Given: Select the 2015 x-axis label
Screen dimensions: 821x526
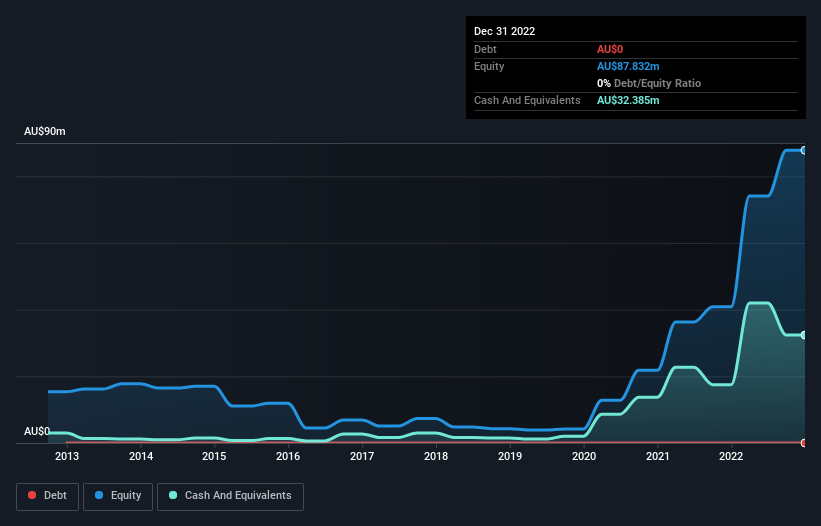Looking at the screenshot, I should [x=214, y=456].
